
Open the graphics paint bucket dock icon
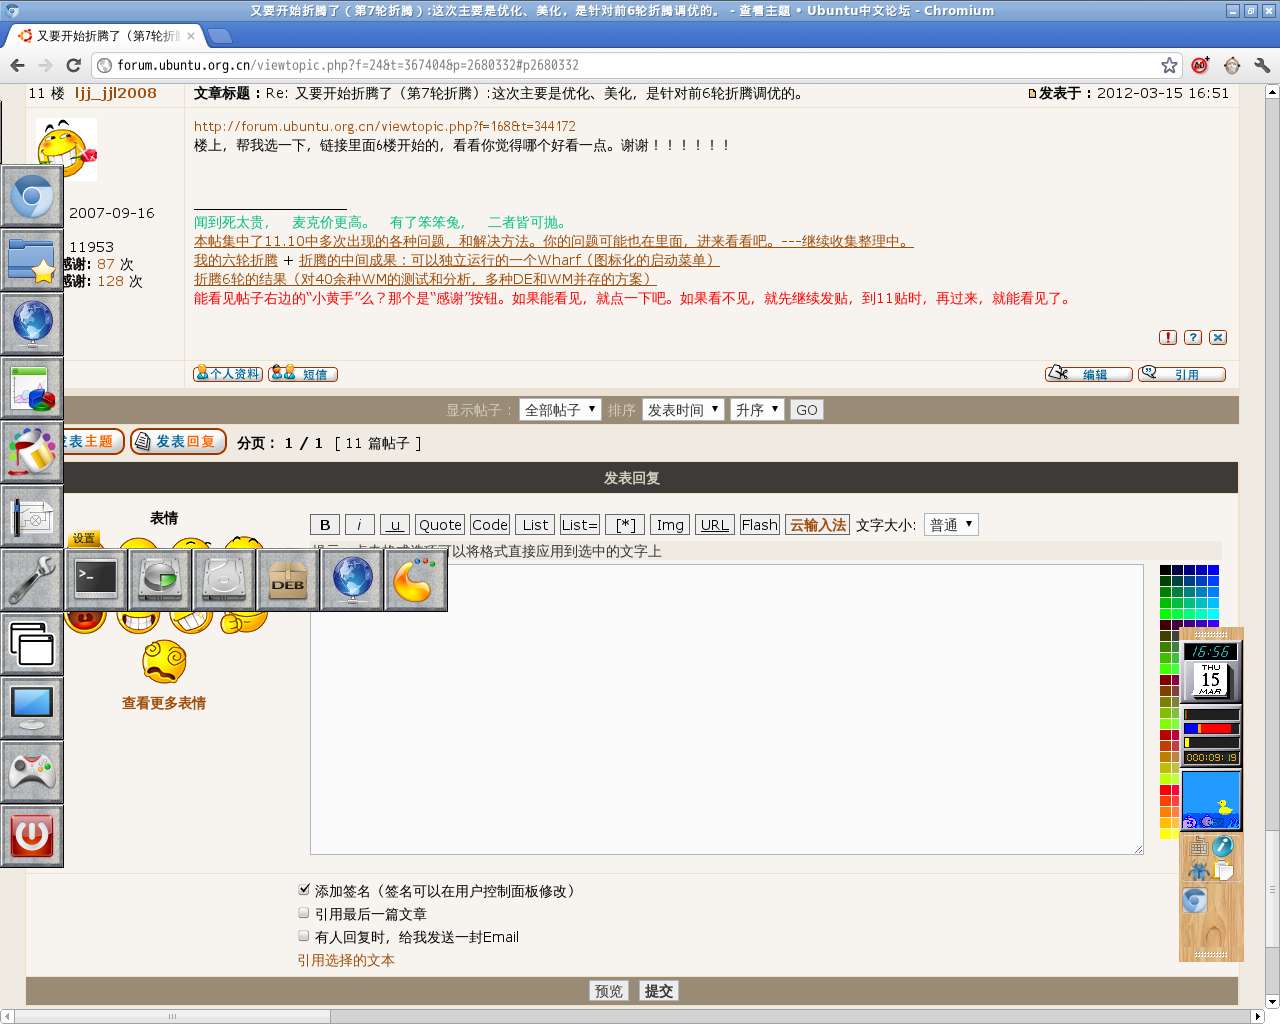32,452
